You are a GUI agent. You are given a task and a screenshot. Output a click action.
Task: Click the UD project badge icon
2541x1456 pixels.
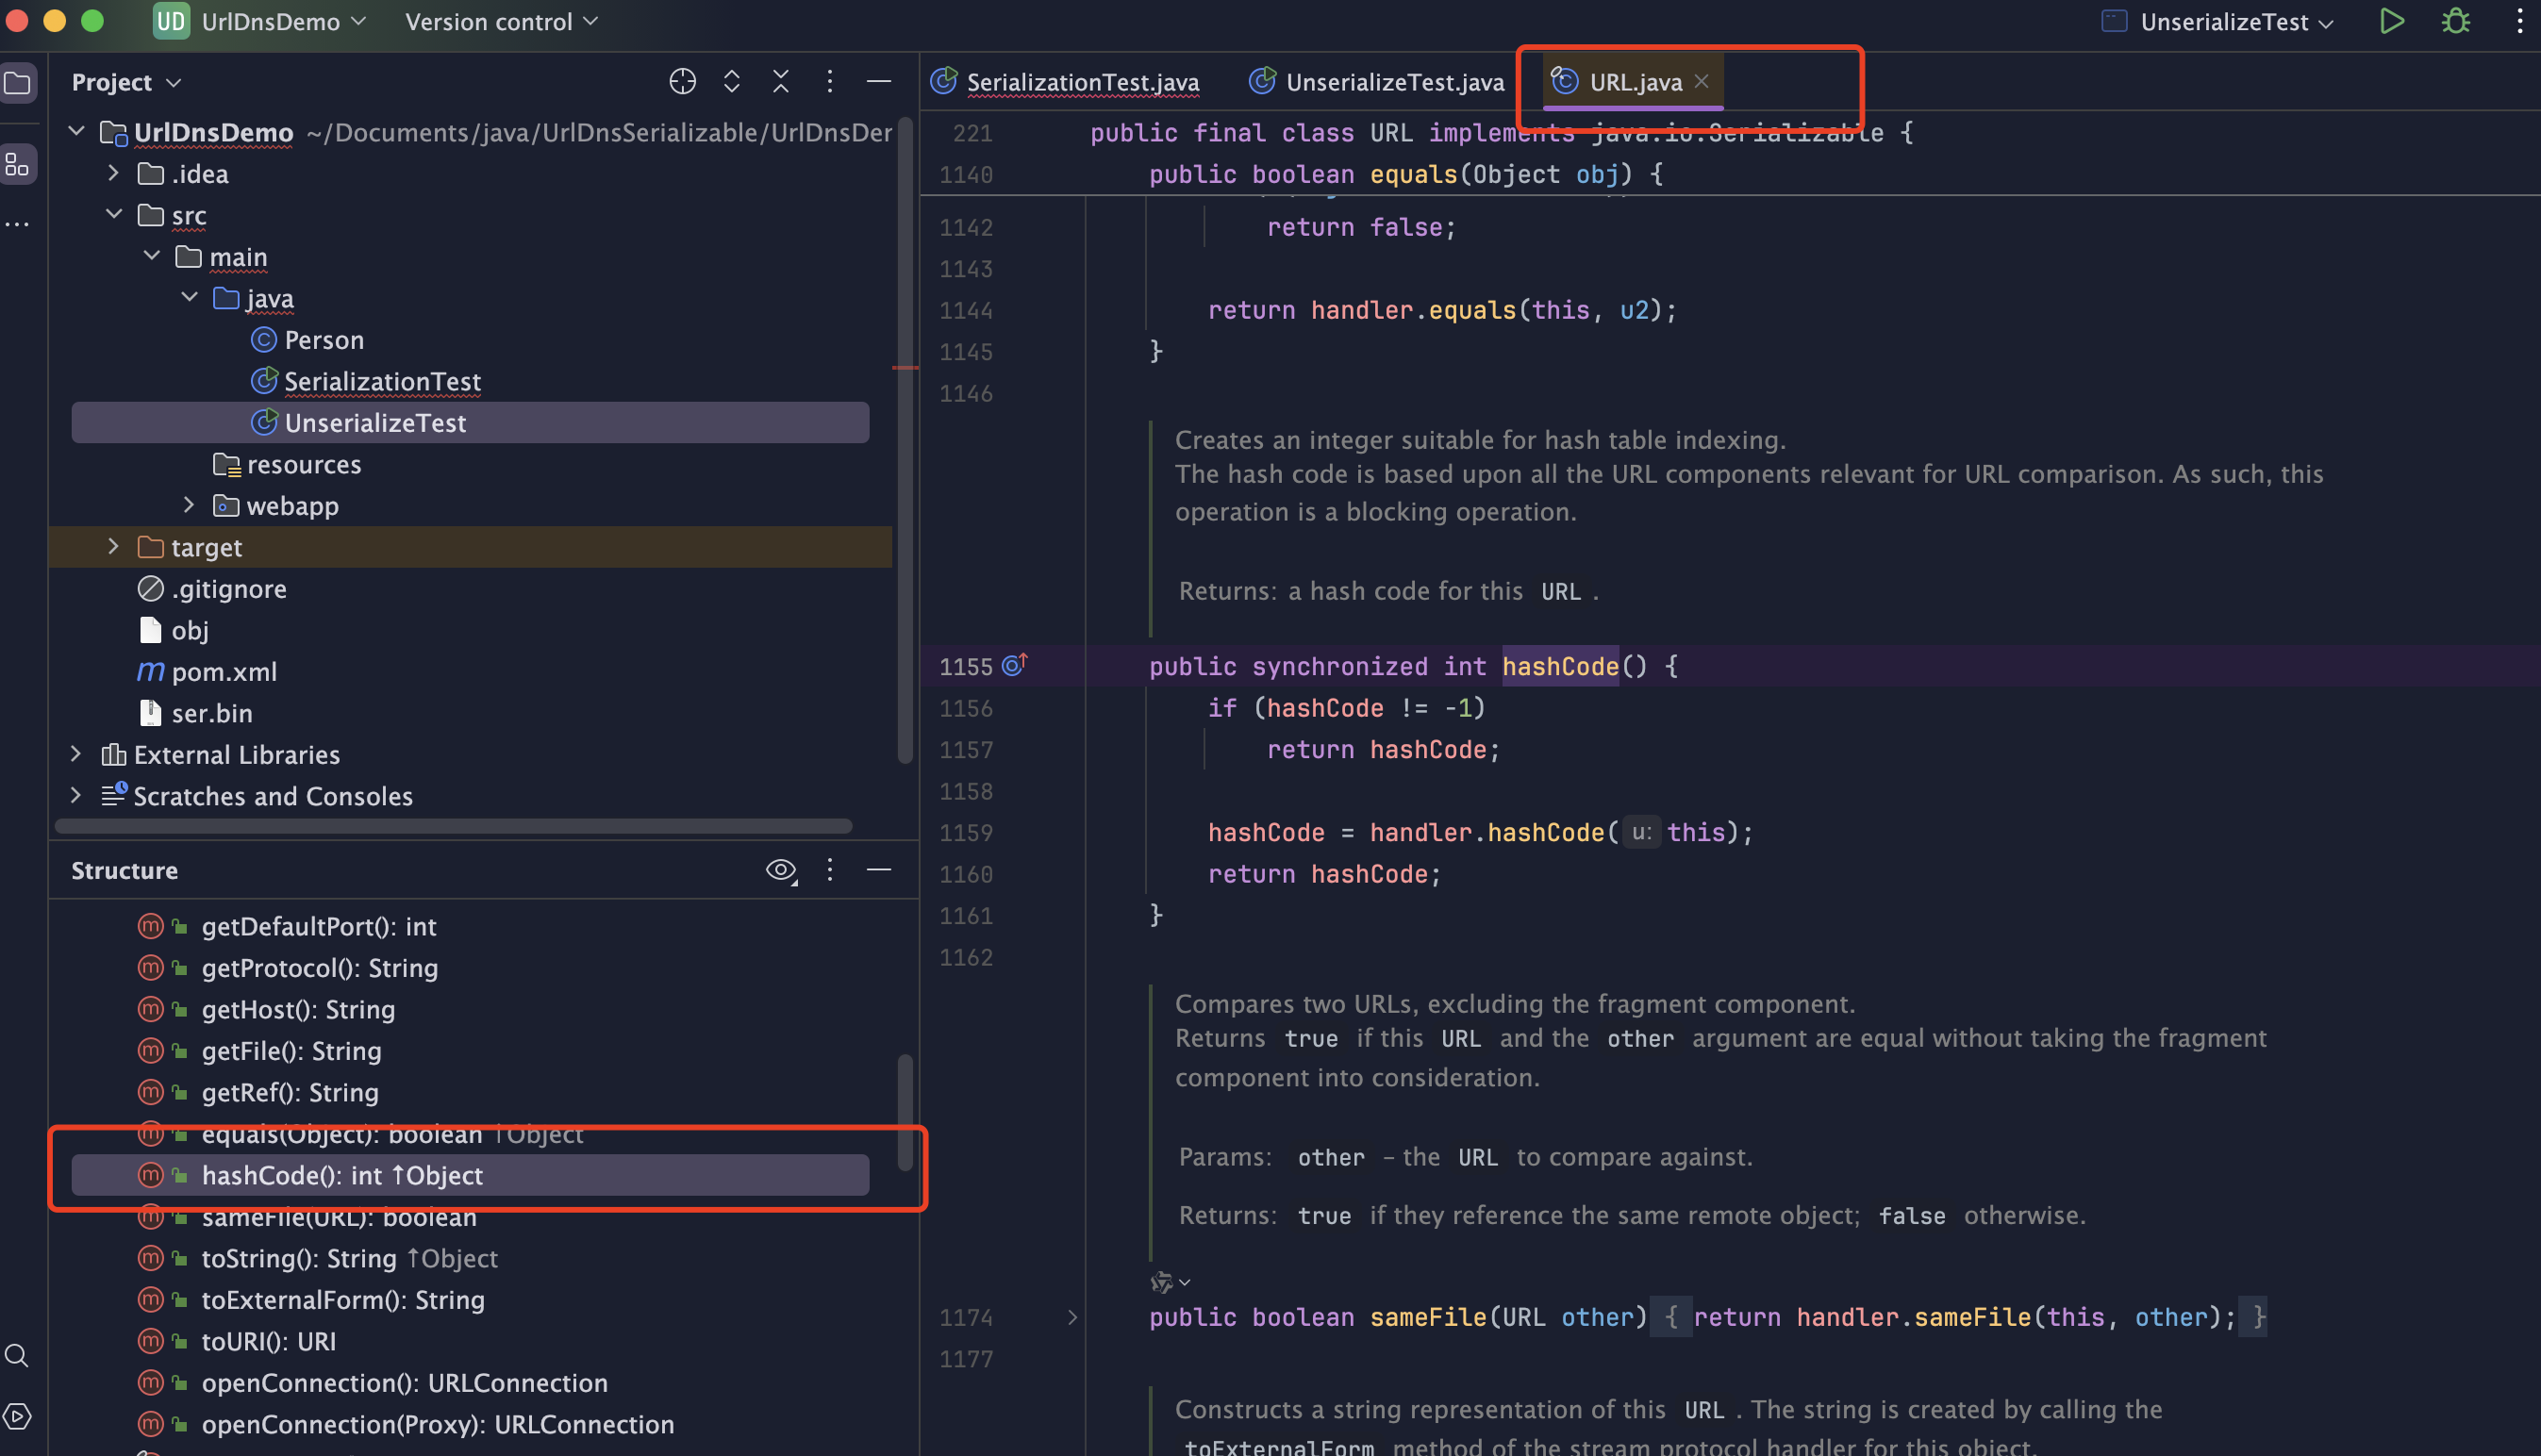[x=171, y=22]
